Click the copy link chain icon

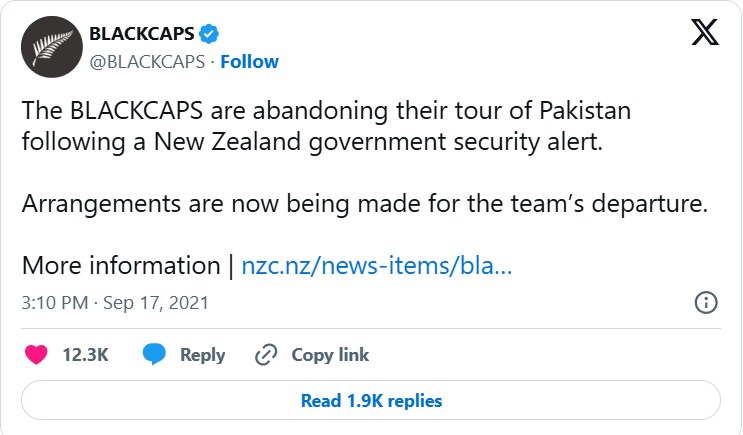[266, 354]
